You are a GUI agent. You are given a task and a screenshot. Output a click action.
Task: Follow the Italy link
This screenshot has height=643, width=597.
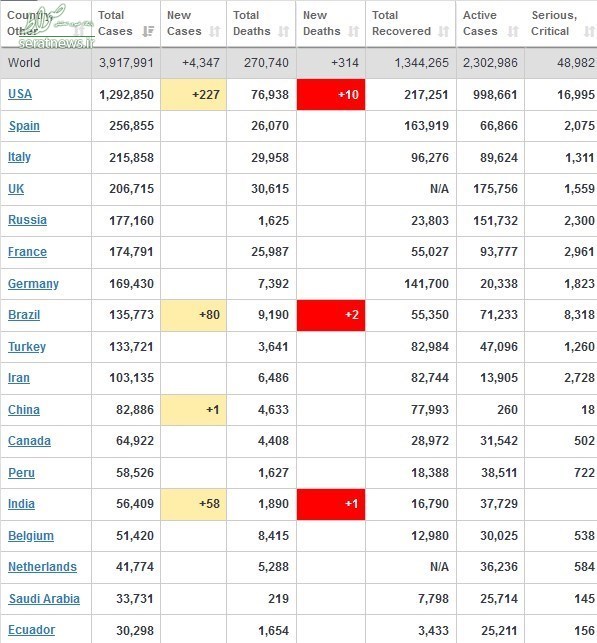pos(19,157)
